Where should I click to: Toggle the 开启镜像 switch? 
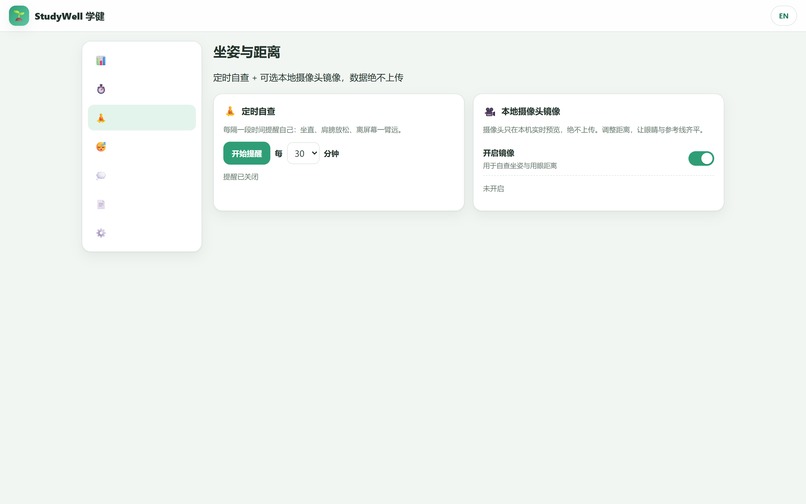(x=701, y=158)
